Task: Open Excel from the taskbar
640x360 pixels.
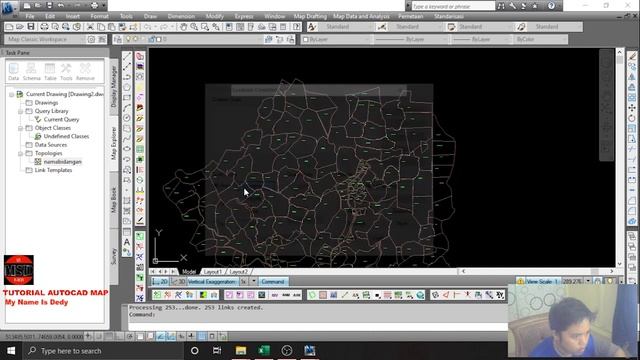Action: click(x=264, y=351)
